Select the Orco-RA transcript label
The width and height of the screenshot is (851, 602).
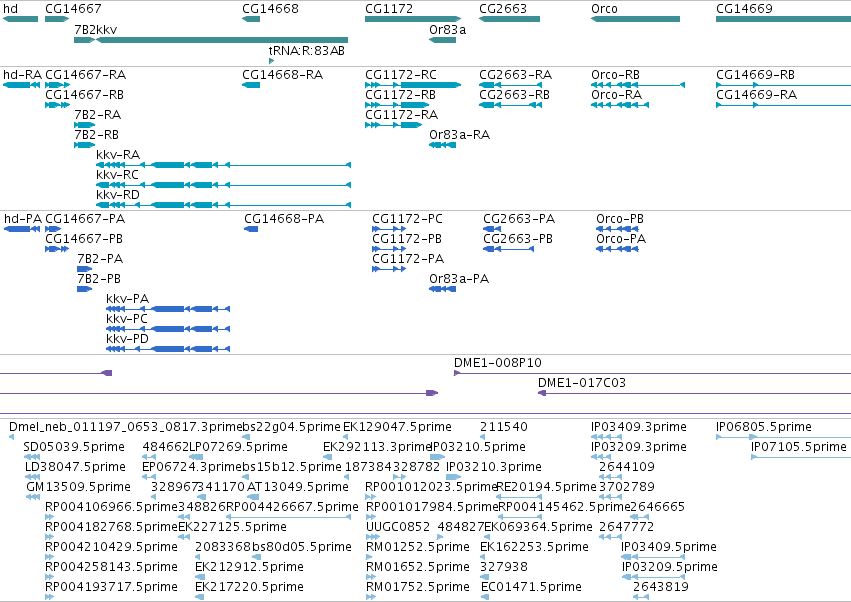pyautogui.click(x=617, y=94)
